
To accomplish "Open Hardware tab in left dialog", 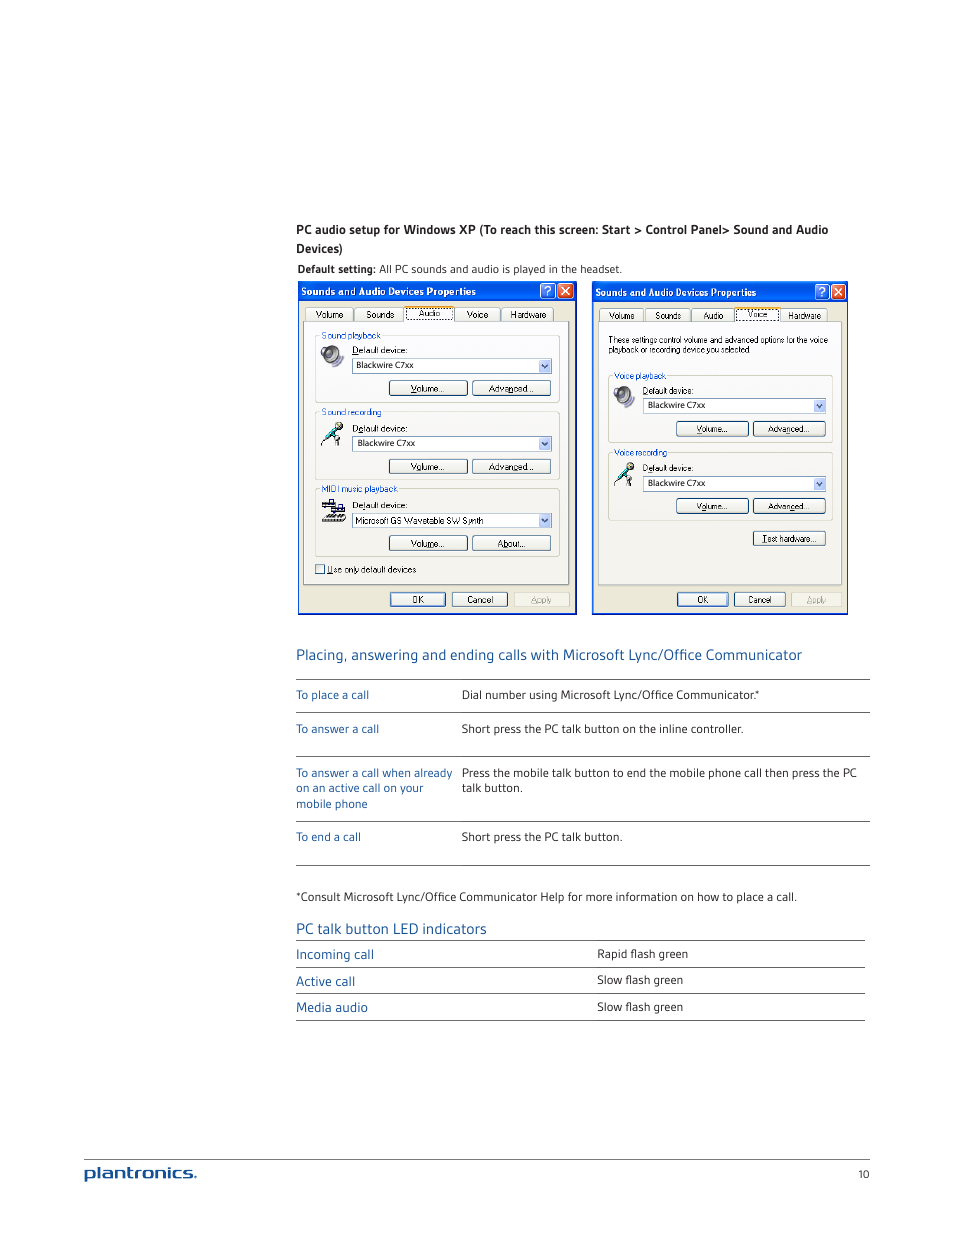I will point(528,315).
